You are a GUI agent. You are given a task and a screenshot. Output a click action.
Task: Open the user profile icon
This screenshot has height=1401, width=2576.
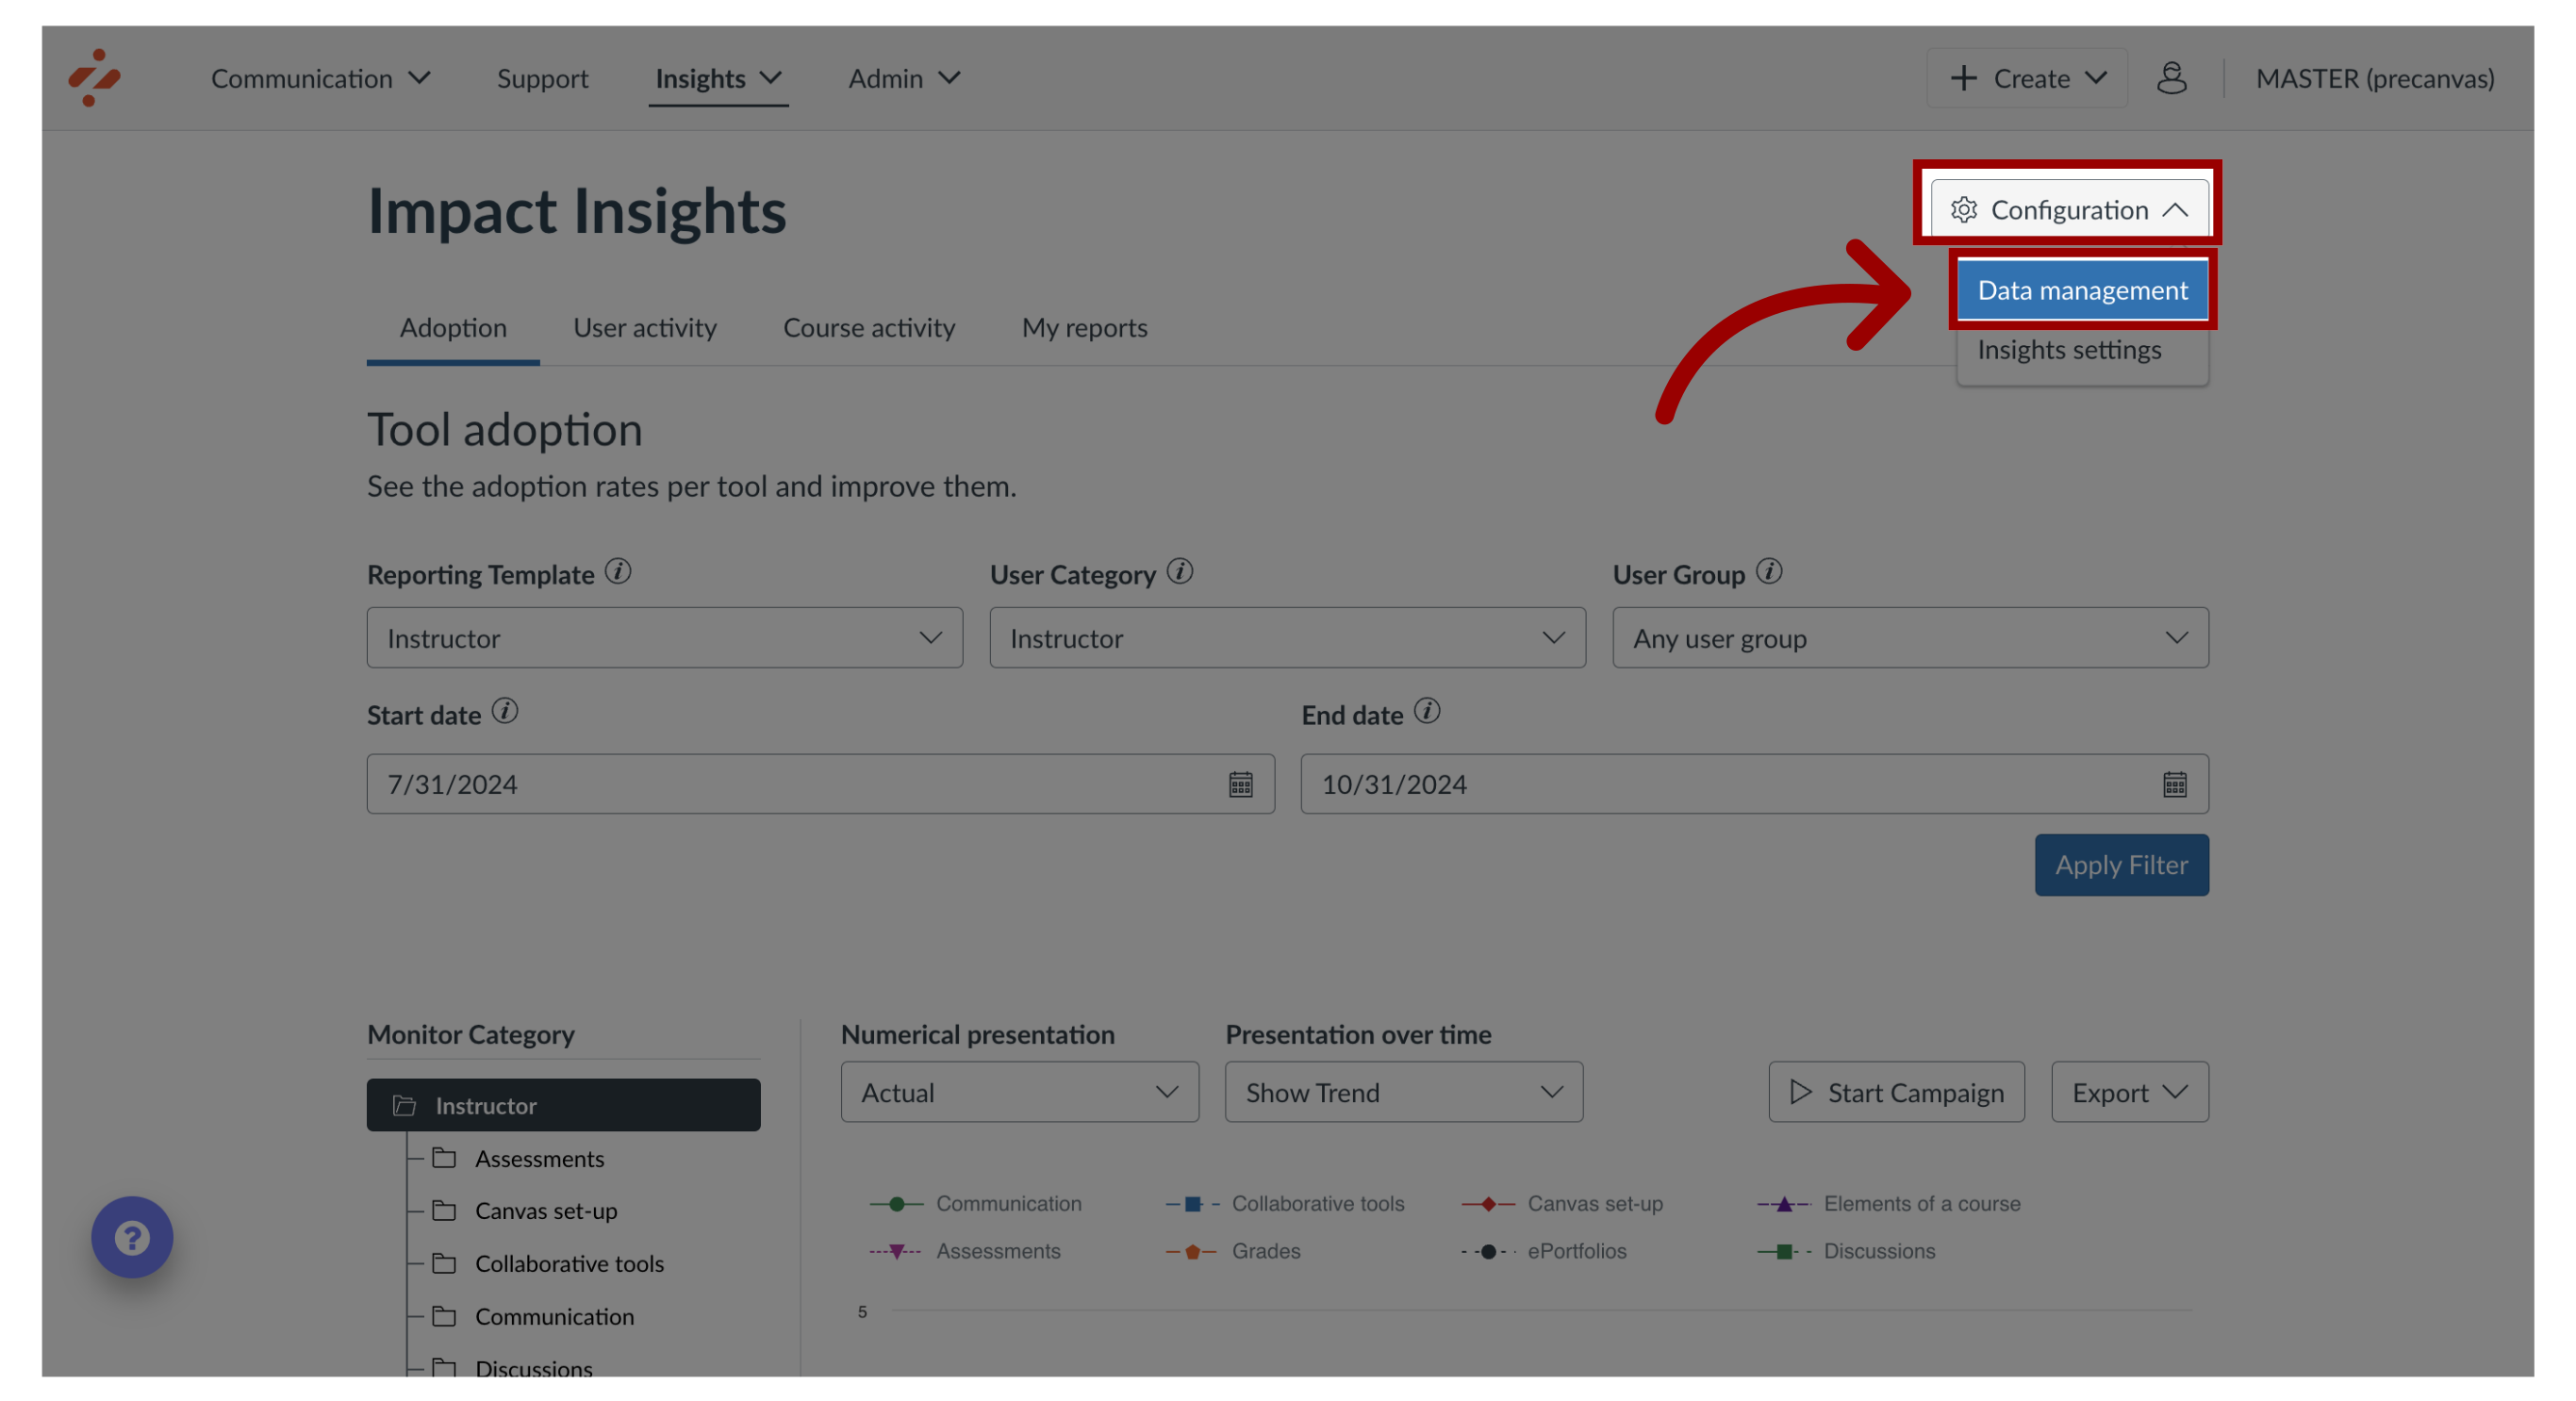[x=2171, y=78]
